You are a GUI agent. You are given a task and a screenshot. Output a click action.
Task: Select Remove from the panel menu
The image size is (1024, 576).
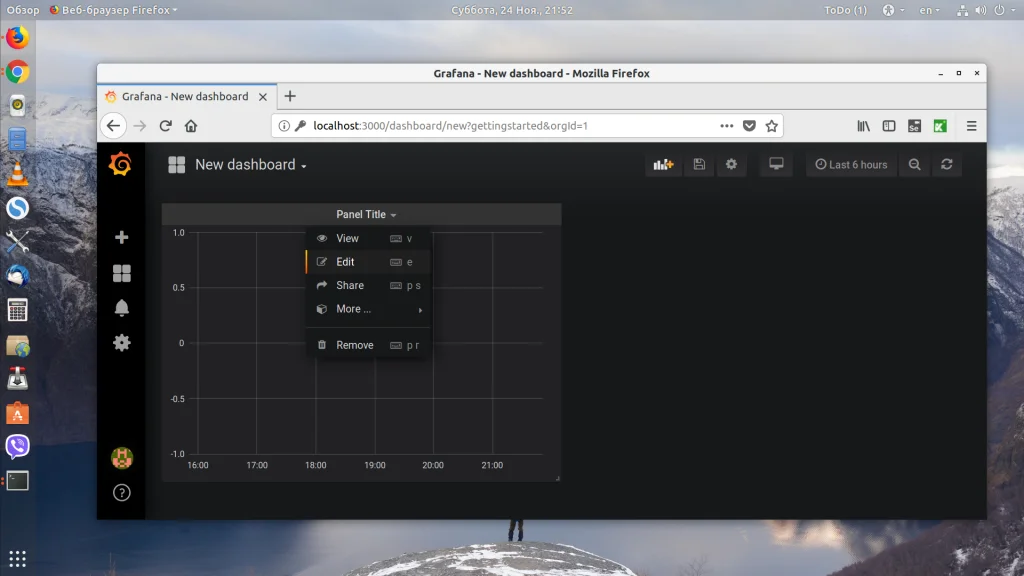(368, 345)
